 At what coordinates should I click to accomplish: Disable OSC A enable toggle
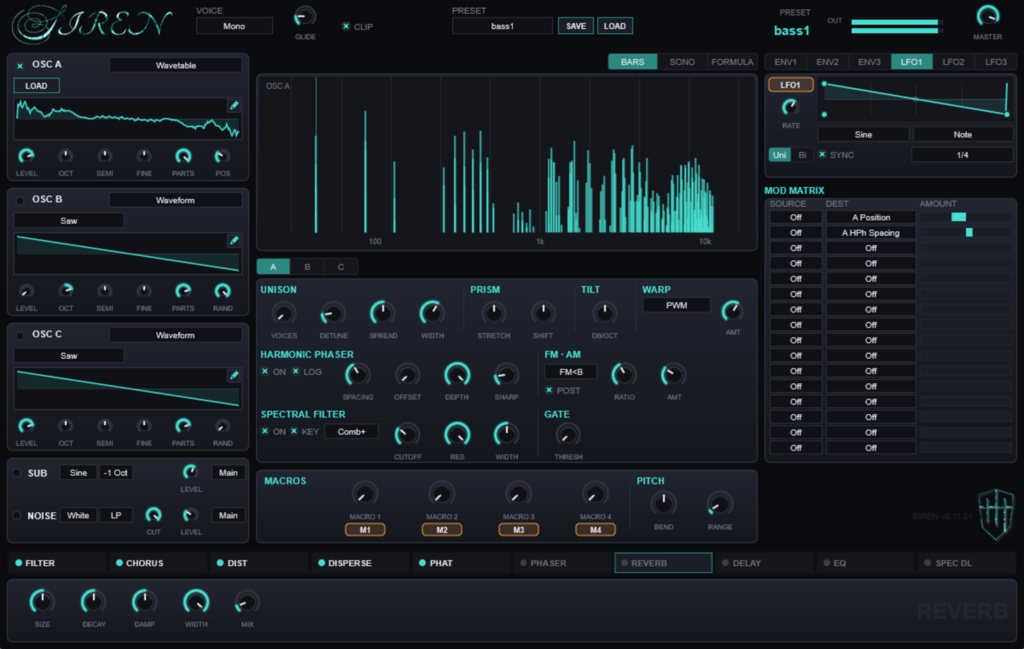point(20,65)
